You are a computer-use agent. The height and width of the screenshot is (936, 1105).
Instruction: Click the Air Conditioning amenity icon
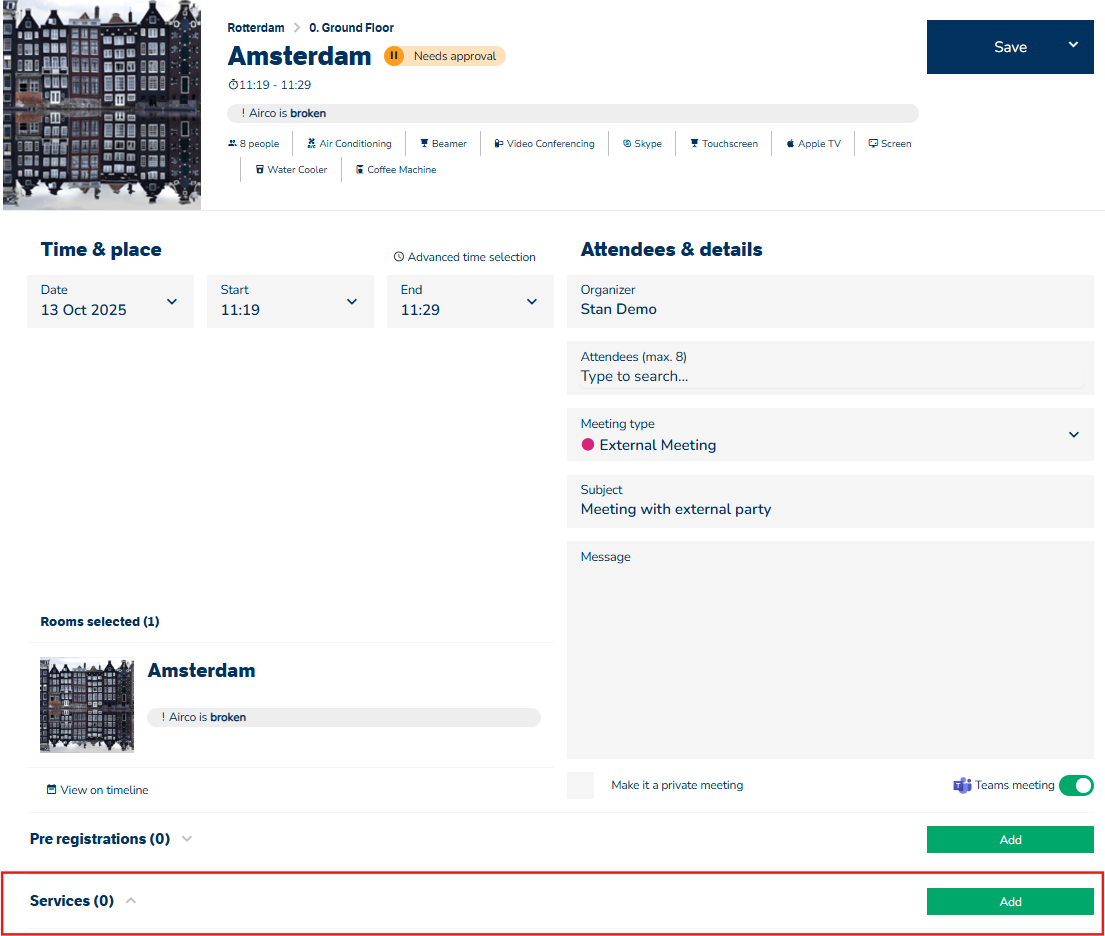(312, 144)
